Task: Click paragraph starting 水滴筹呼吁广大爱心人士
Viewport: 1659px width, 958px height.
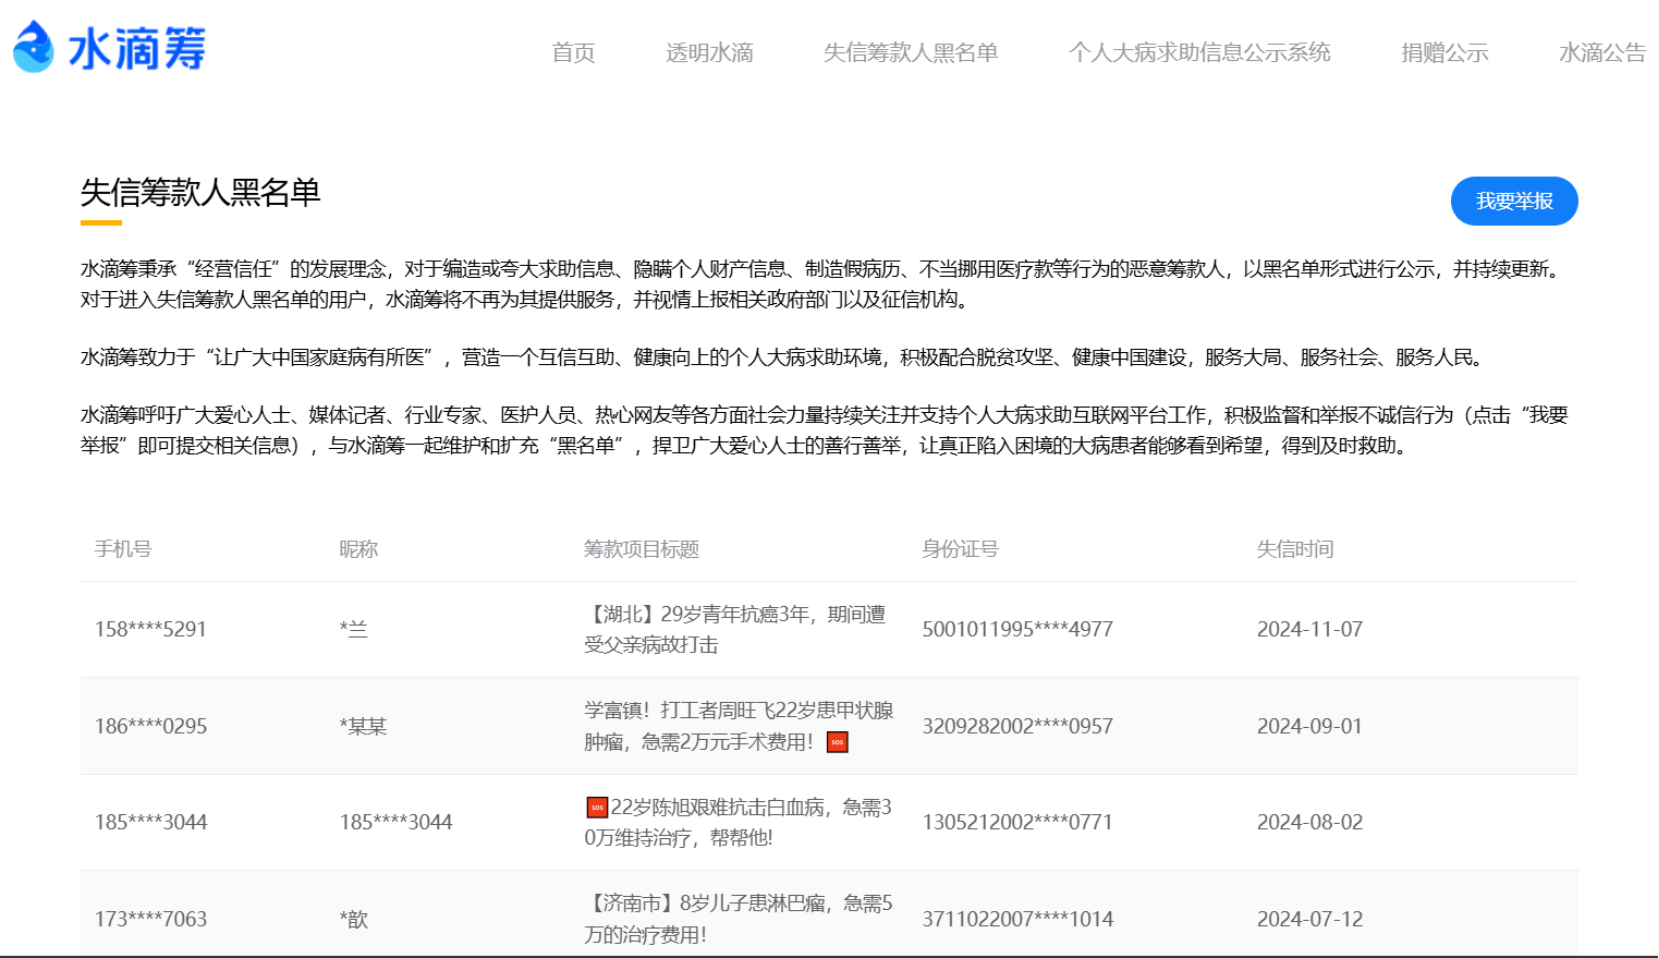Action: point(824,430)
